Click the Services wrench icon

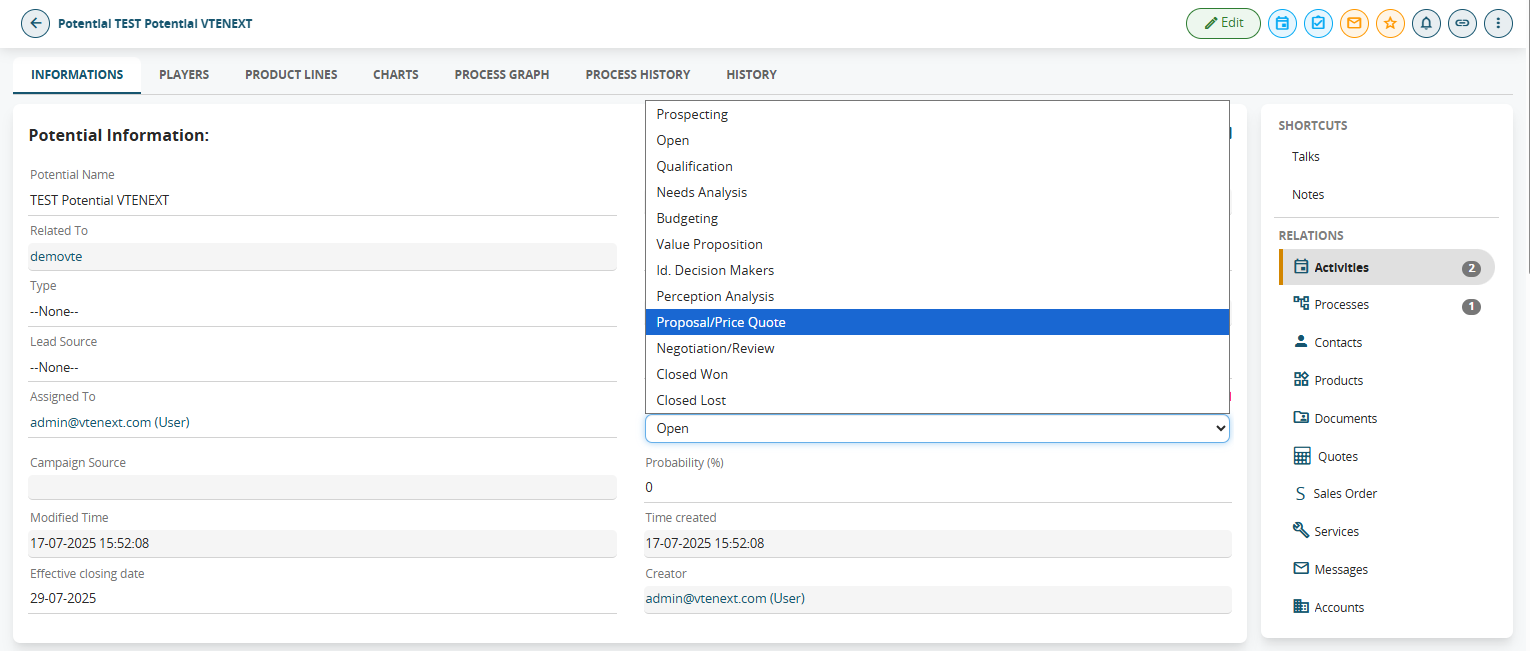tap(1301, 531)
